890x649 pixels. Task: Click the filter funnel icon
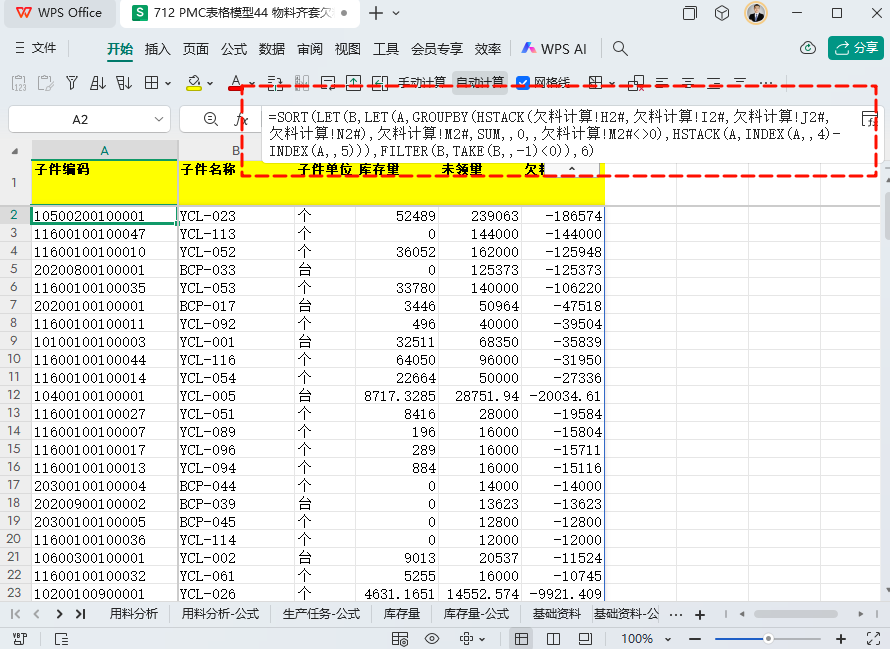tap(72, 83)
